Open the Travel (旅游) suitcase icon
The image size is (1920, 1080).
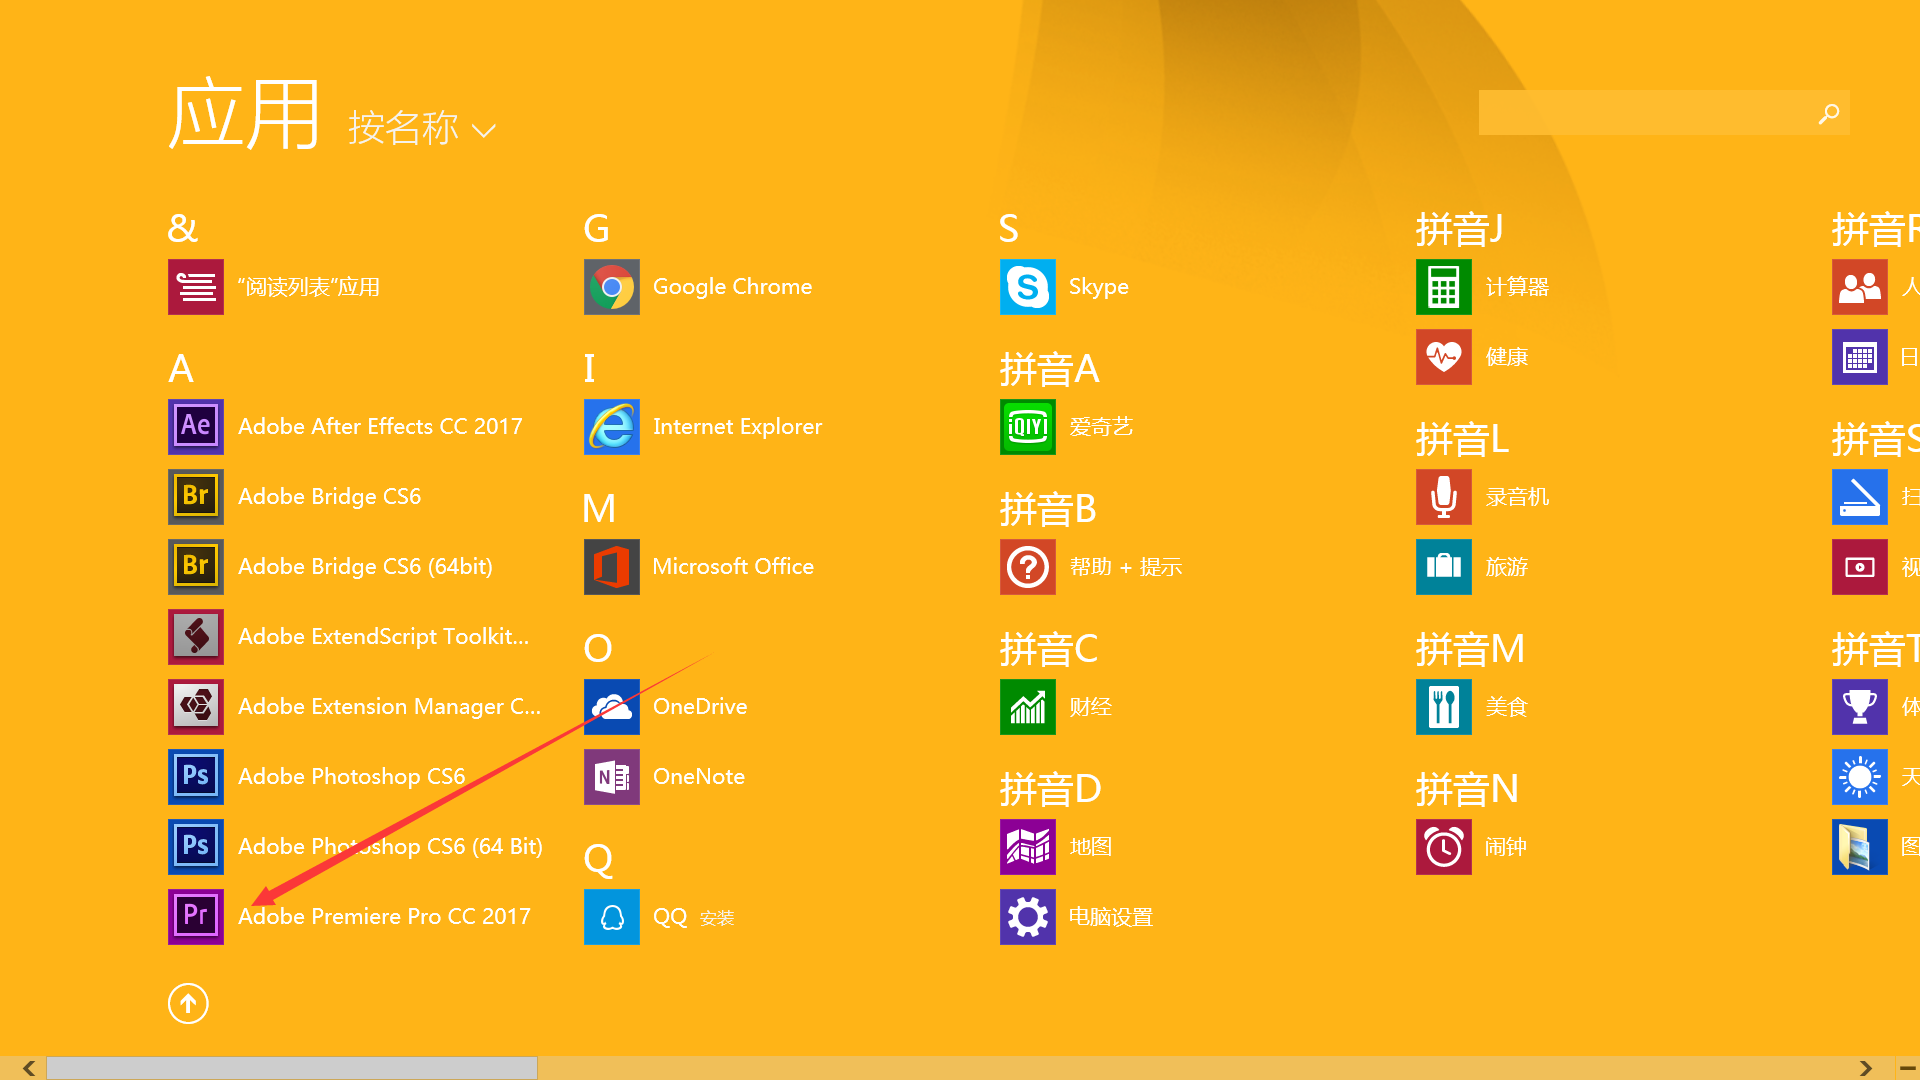1444,567
